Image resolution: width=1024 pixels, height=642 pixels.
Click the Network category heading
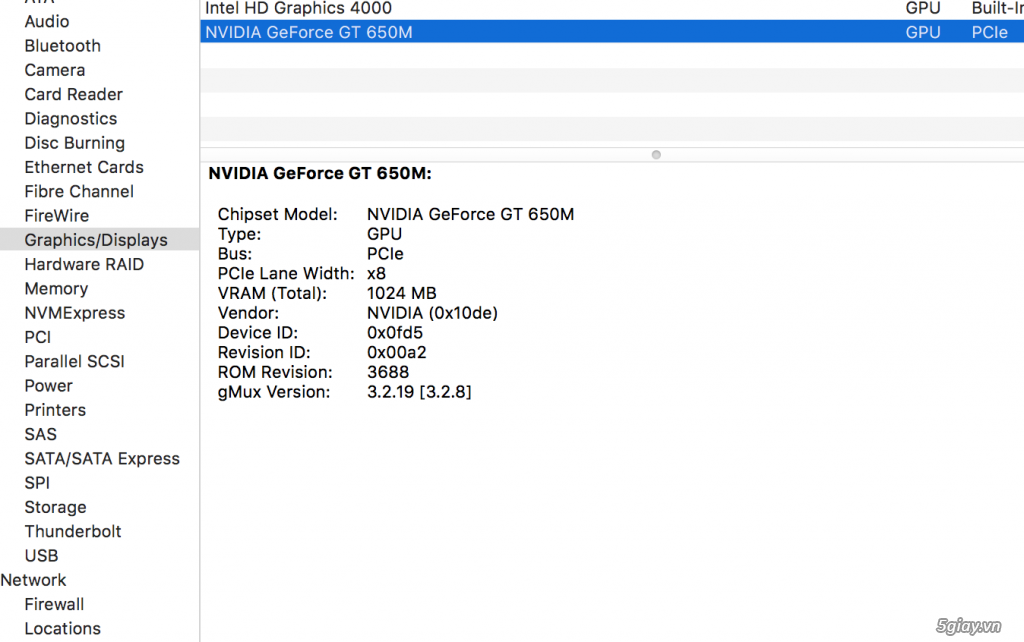(33, 580)
